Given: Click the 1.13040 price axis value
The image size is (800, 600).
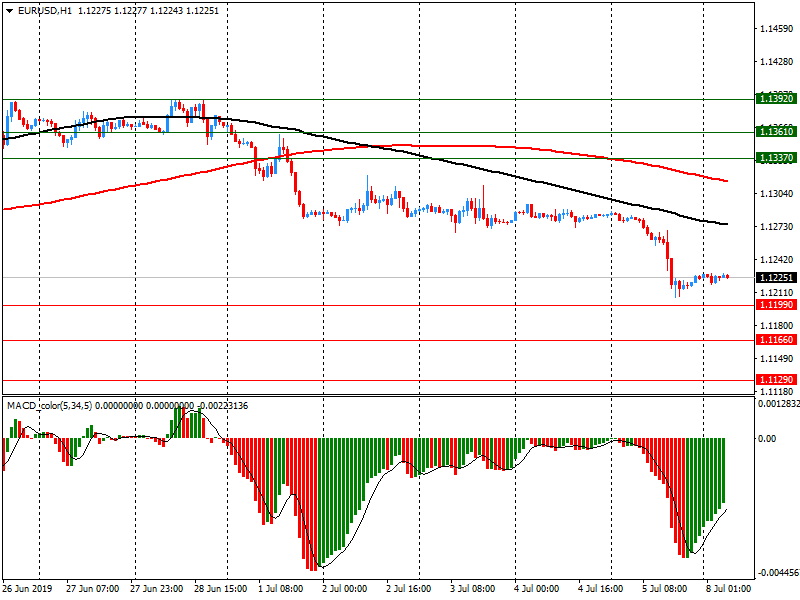Looking at the screenshot, I should tap(777, 193).
